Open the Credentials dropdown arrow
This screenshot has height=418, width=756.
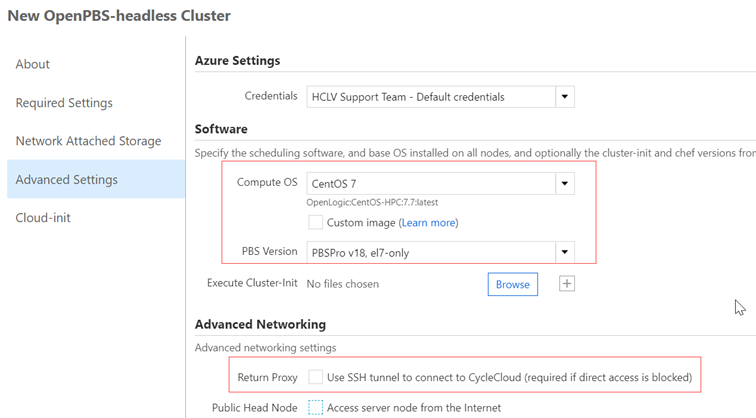click(x=565, y=97)
